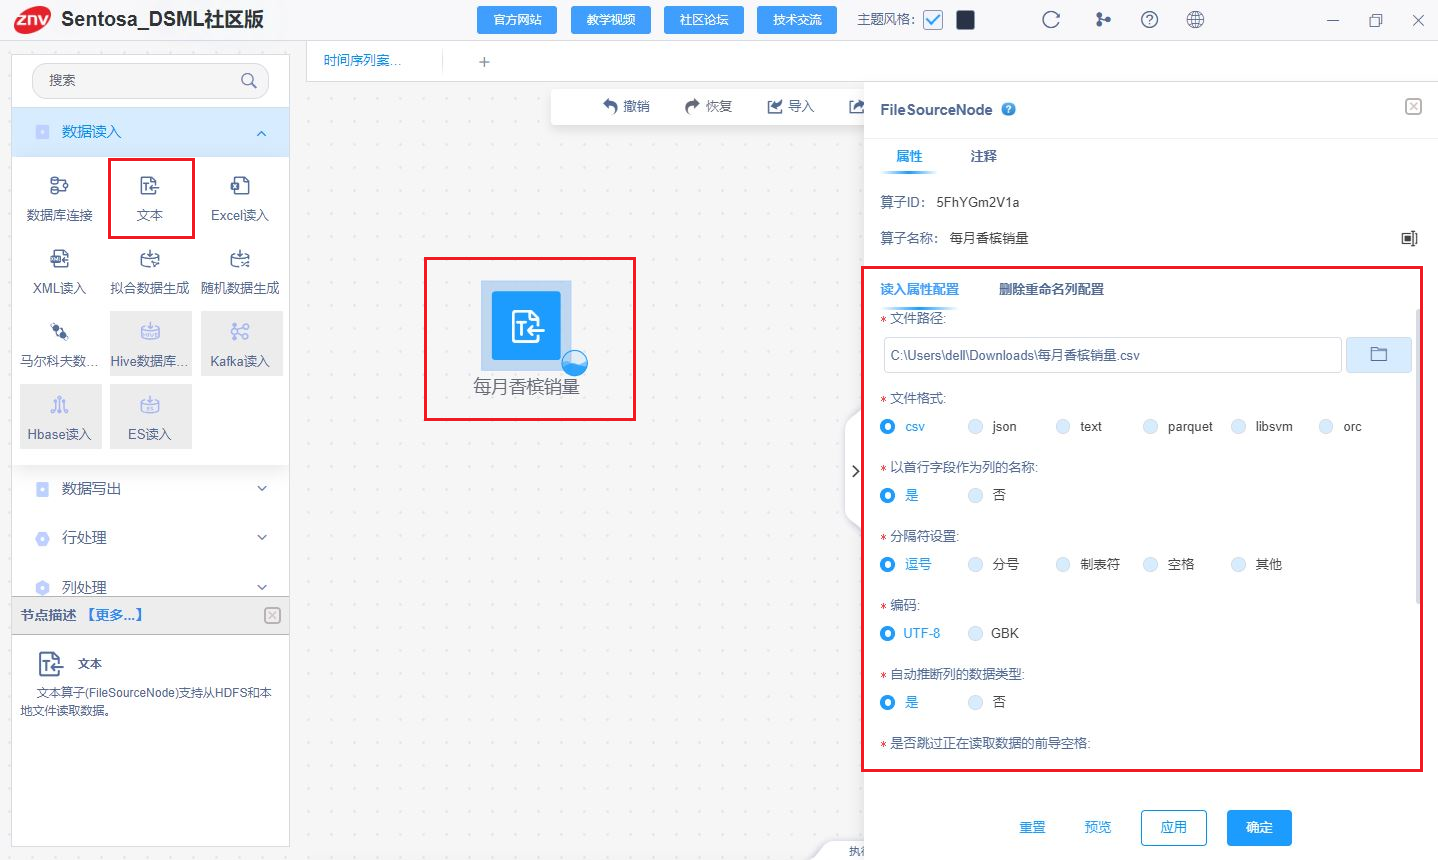This screenshot has height=860, width=1438.
Task: Click the 教学视频 button
Action: tap(611, 20)
